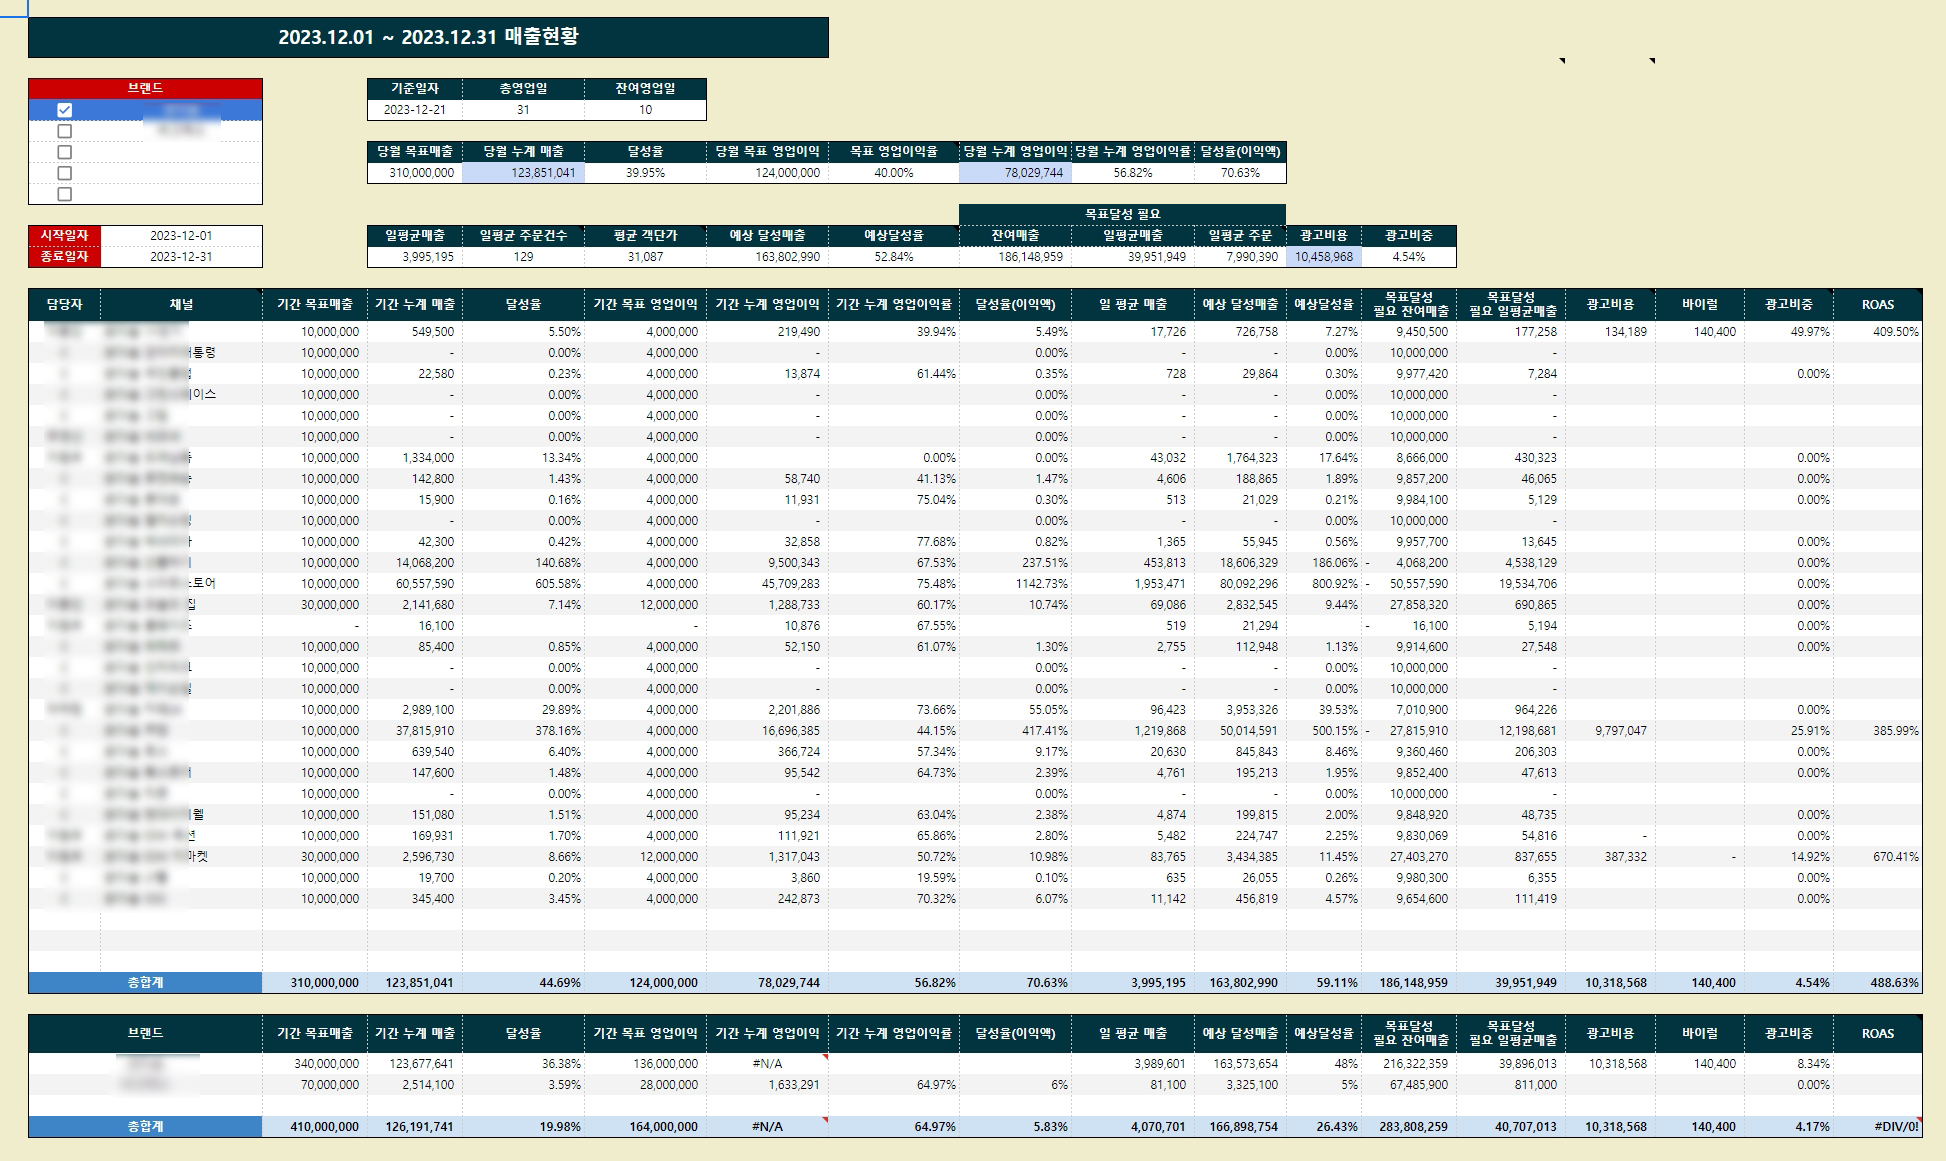The height and width of the screenshot is (1161, 1946).
Task: Tick the second brand checkbox
Action: point(65,131)
